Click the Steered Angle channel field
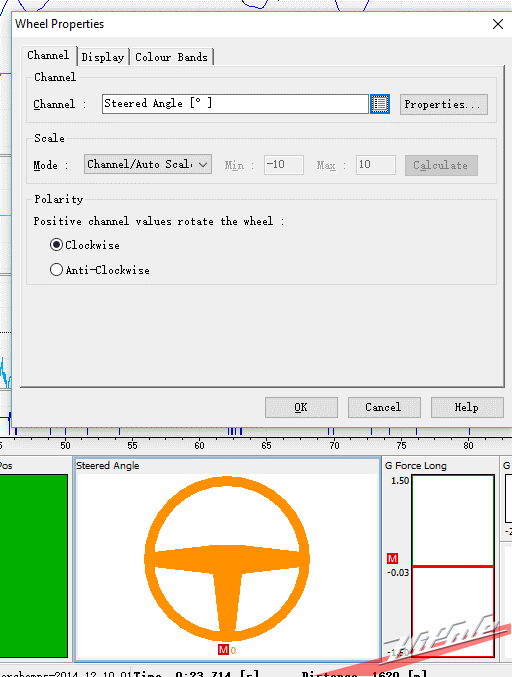This screenshot has height=677, width=512. point(235,104)
